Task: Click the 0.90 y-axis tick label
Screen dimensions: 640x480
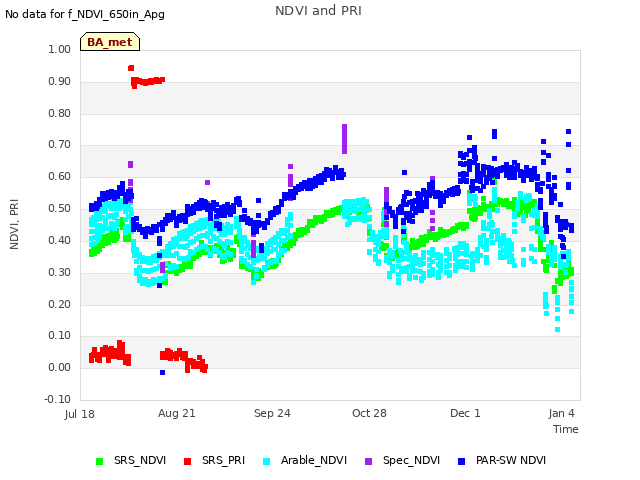Action: 60,81
